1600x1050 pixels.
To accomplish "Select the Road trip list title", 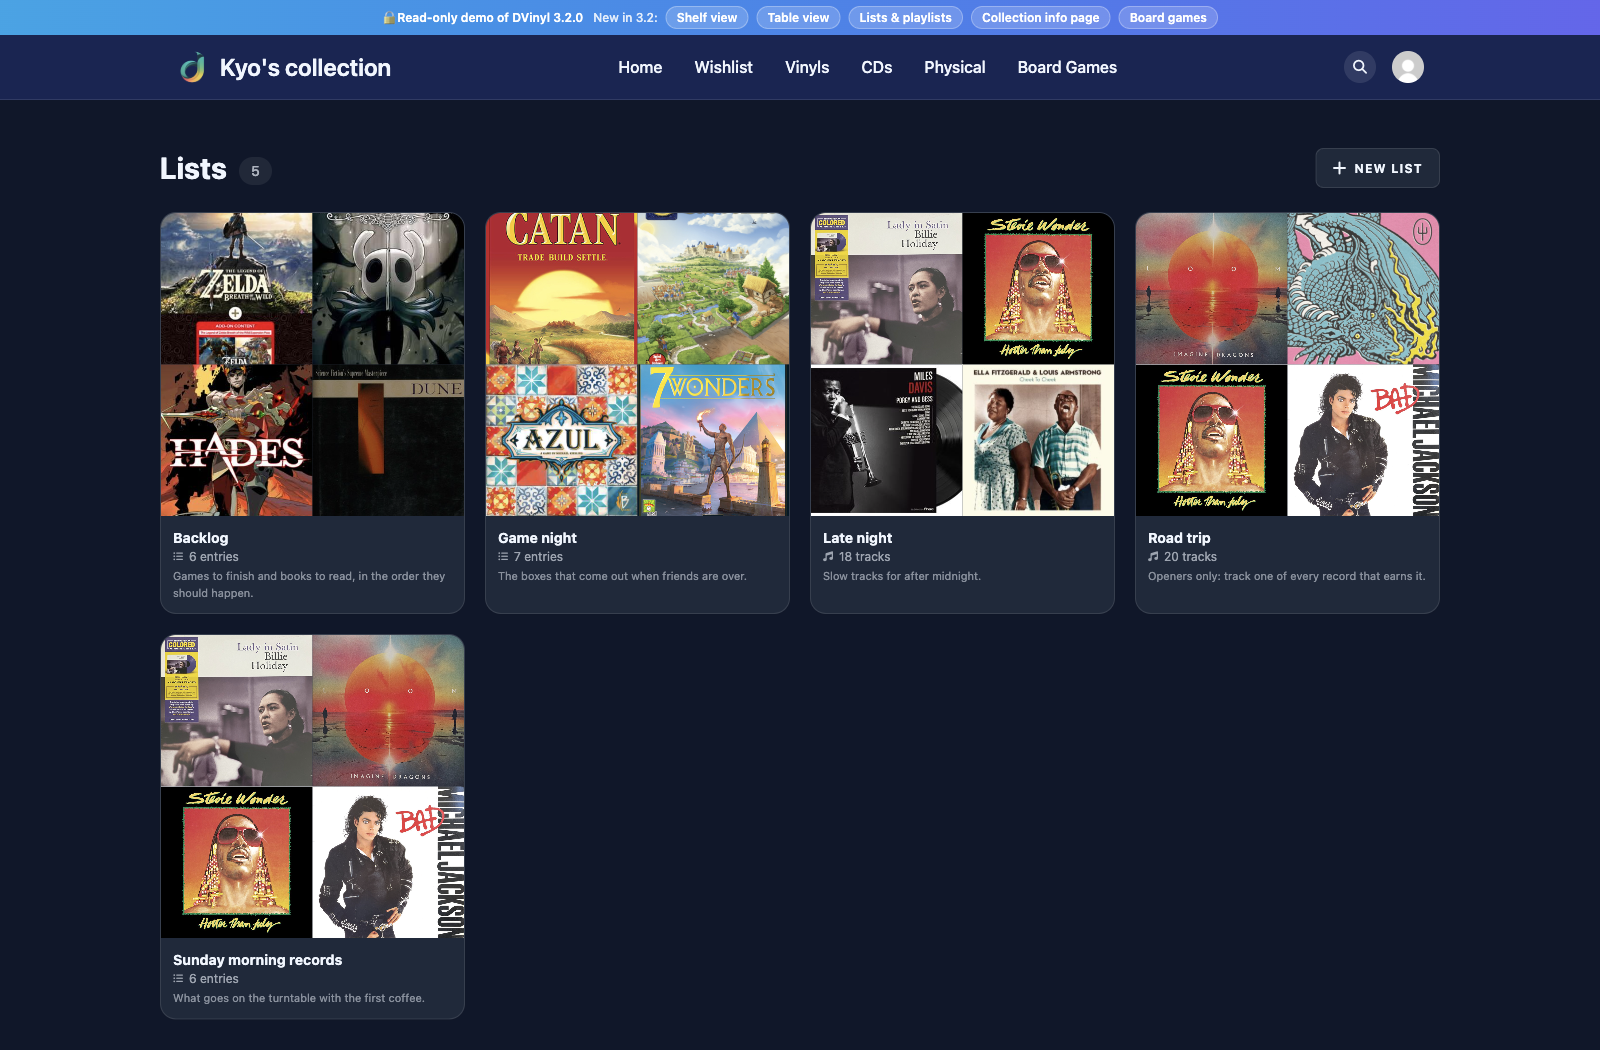I will (1179, 538).
